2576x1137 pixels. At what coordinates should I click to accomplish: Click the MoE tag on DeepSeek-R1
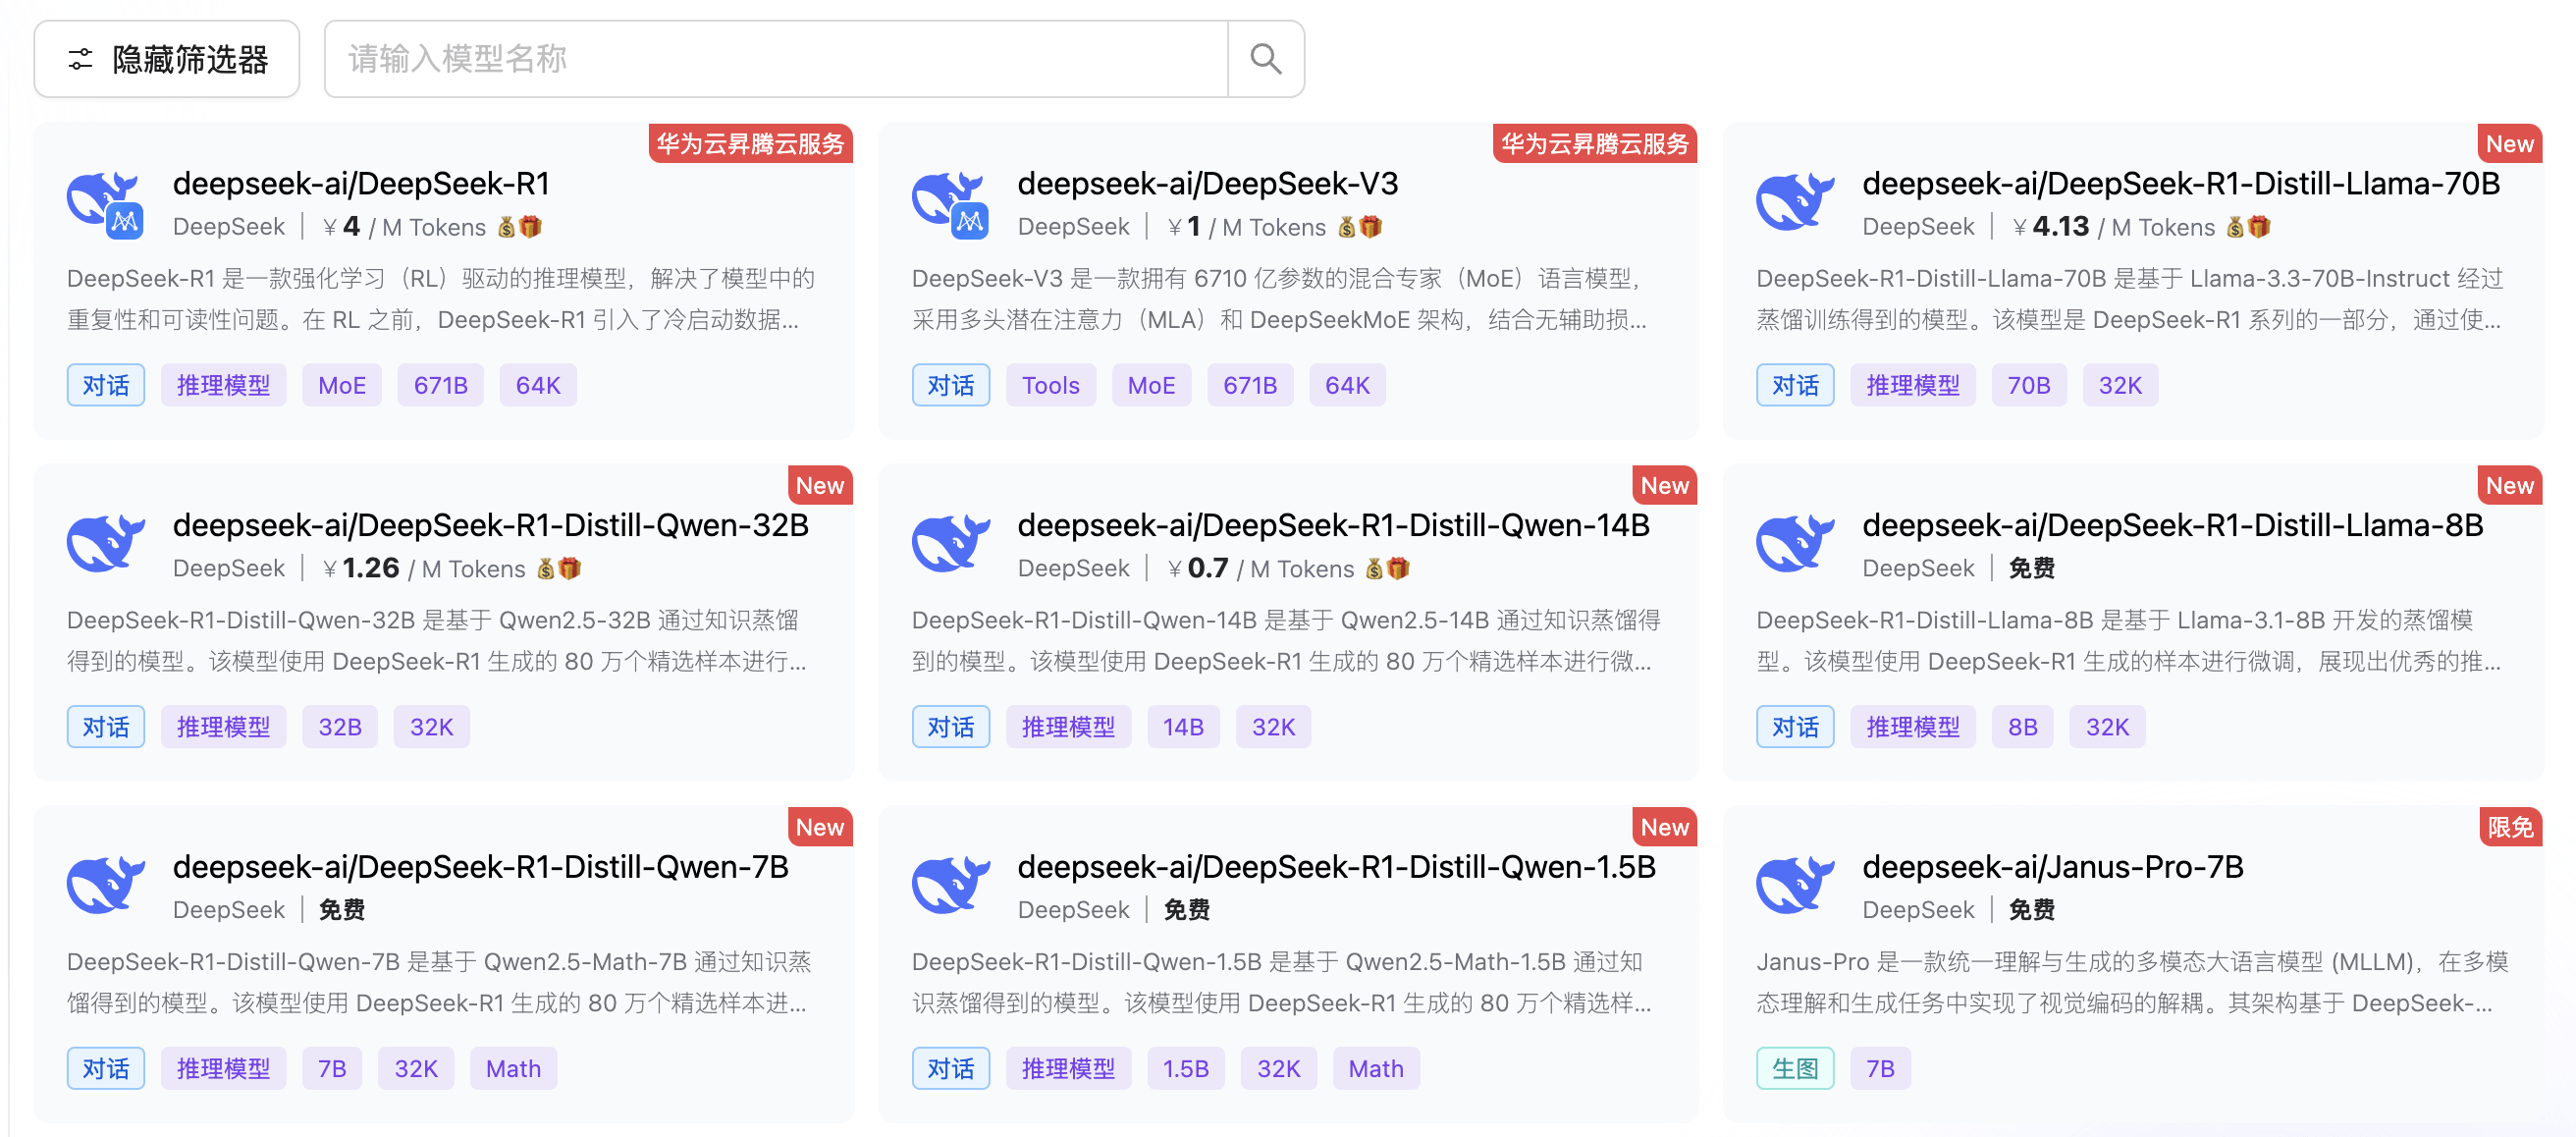click(x=342, y=385)
